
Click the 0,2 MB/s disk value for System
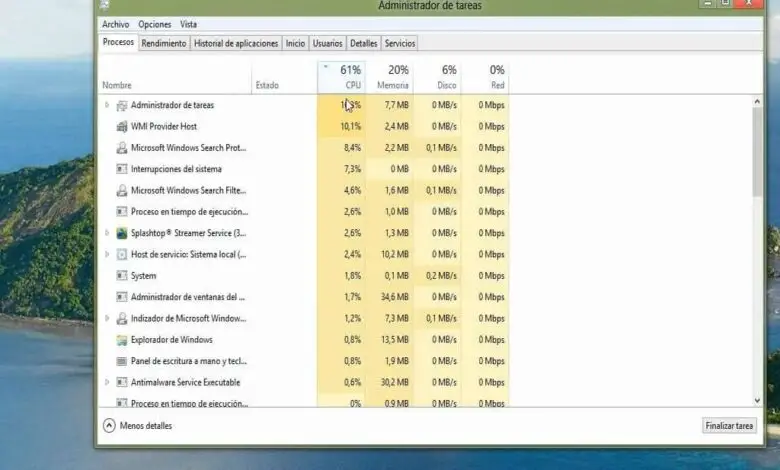(441, 276)
